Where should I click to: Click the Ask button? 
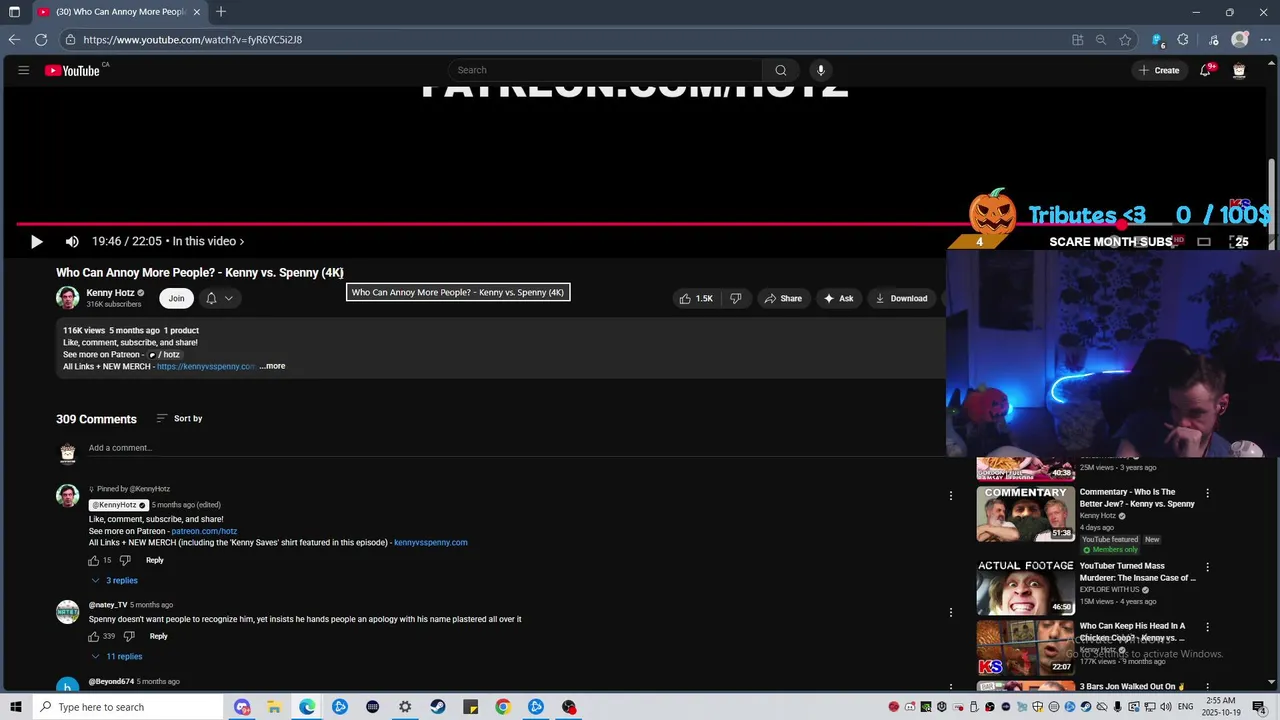coord(838,298)
